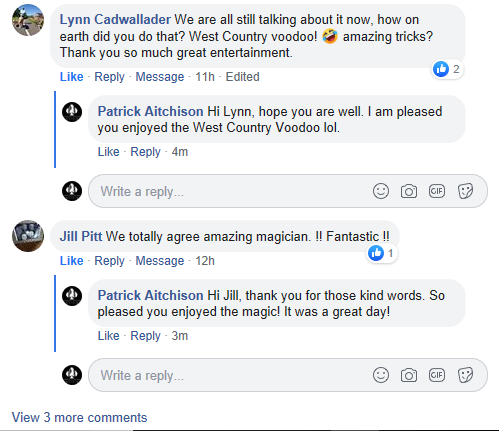Open Jill Pitt's profile picture
The width and height of the screenshot is (499, 431).
(x=28, y=236)
